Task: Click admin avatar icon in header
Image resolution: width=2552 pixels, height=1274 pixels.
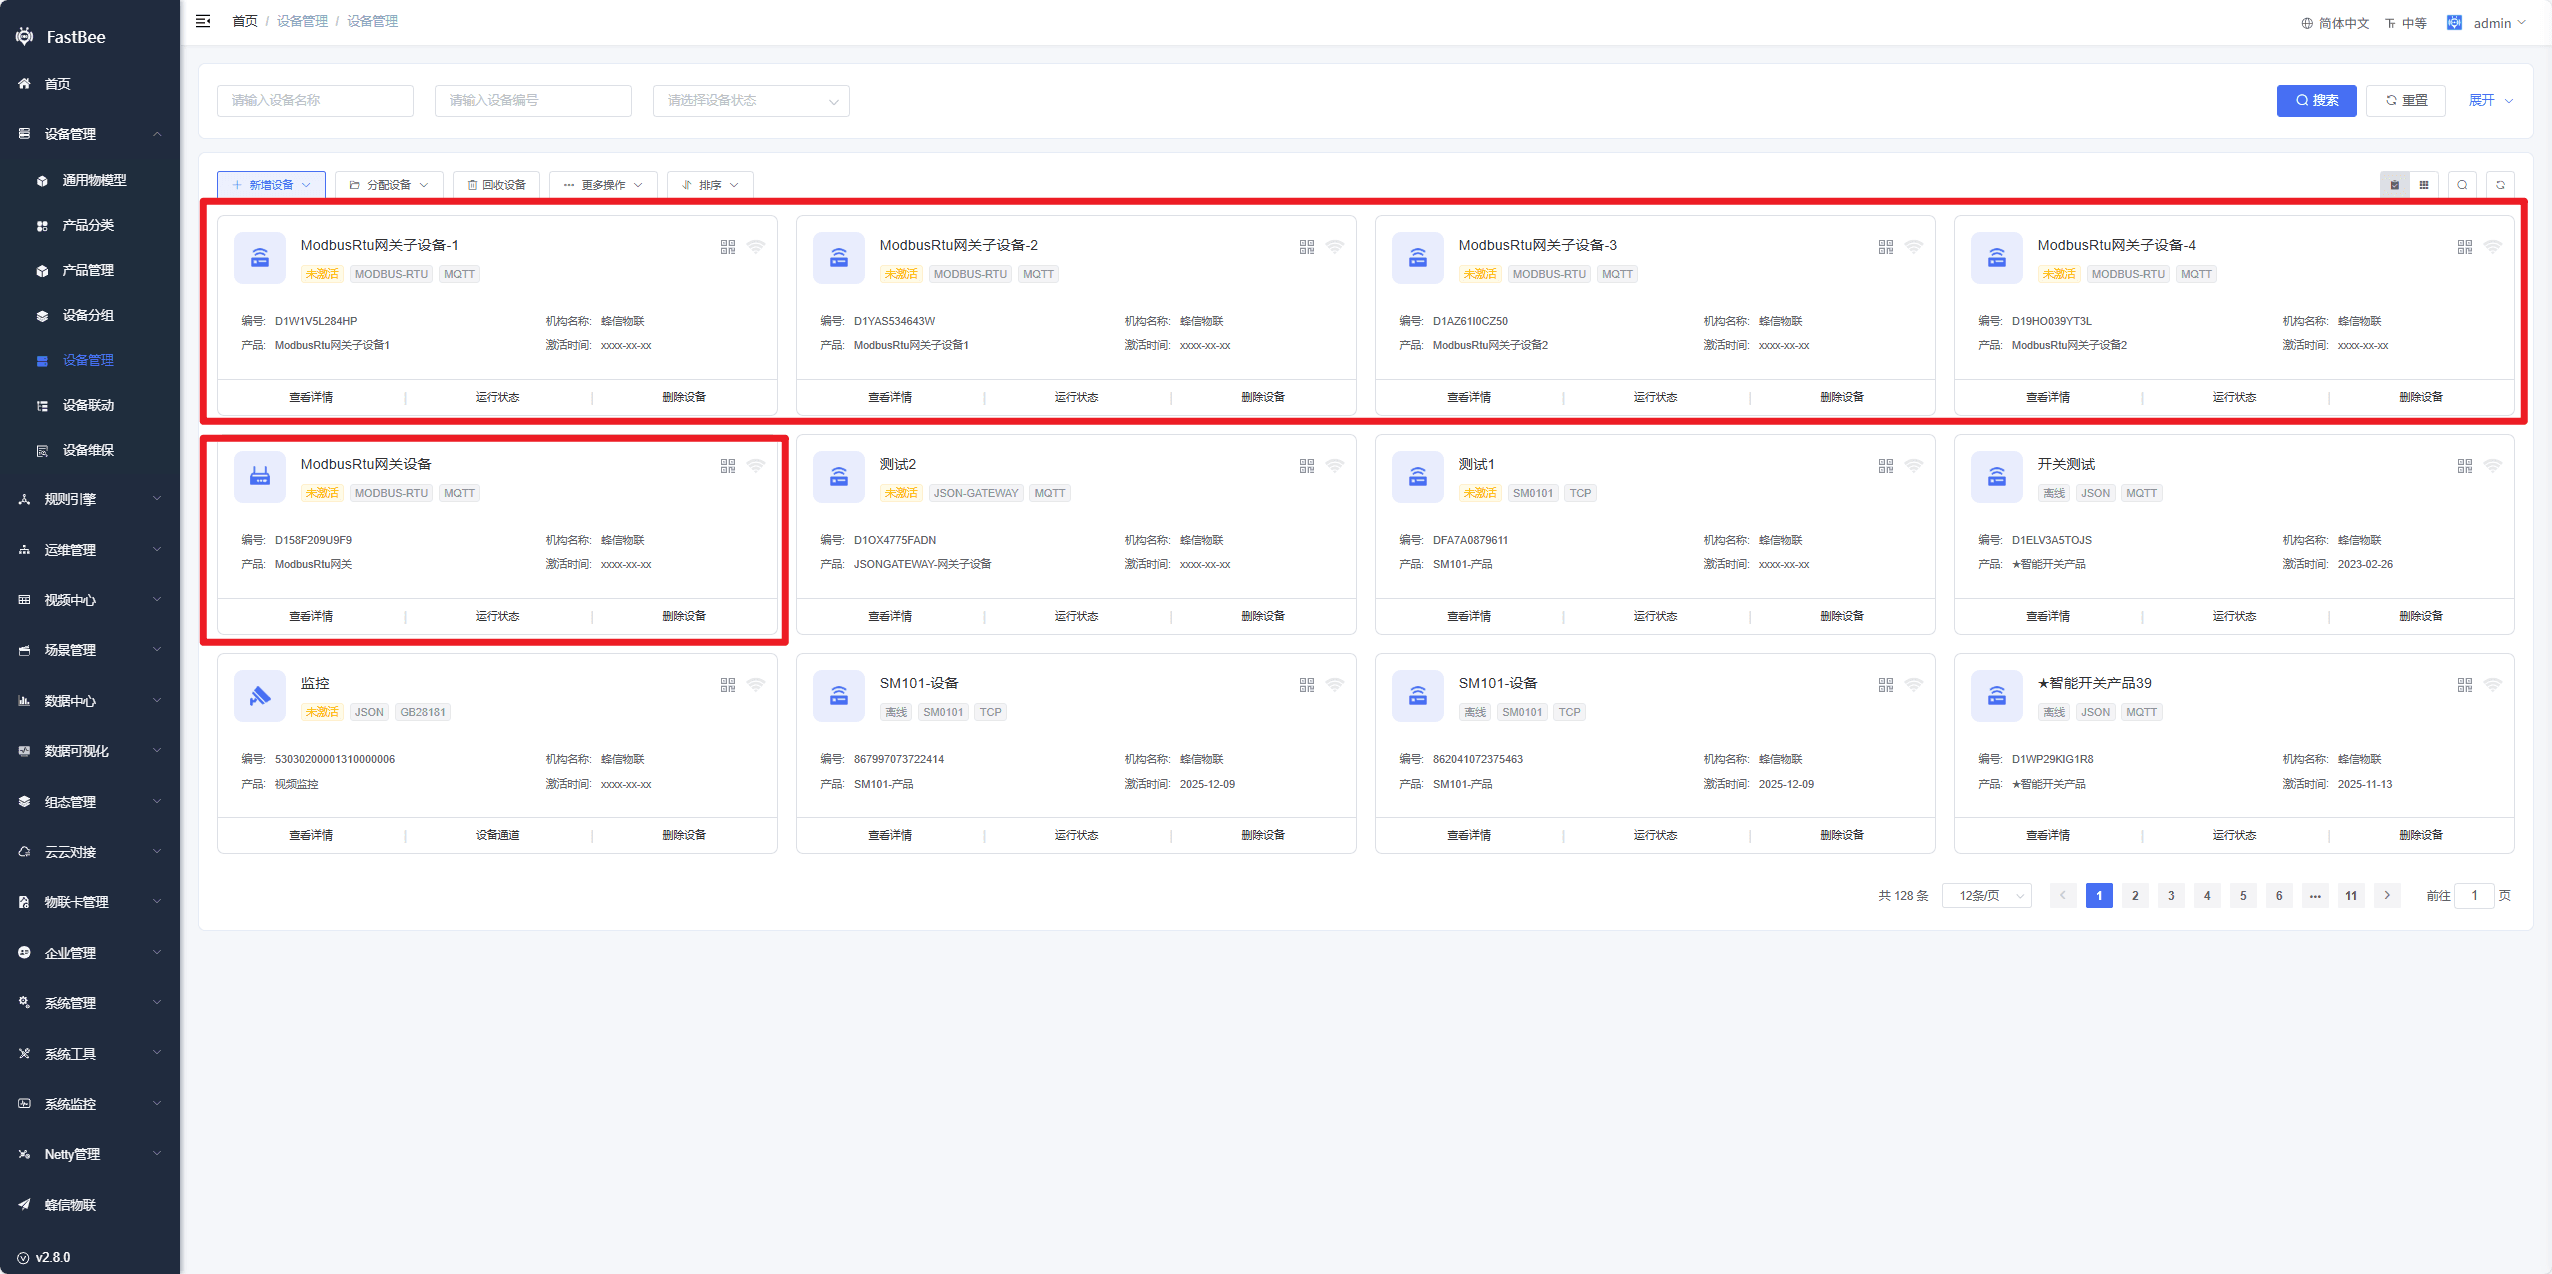Action: coord(2454,22)
